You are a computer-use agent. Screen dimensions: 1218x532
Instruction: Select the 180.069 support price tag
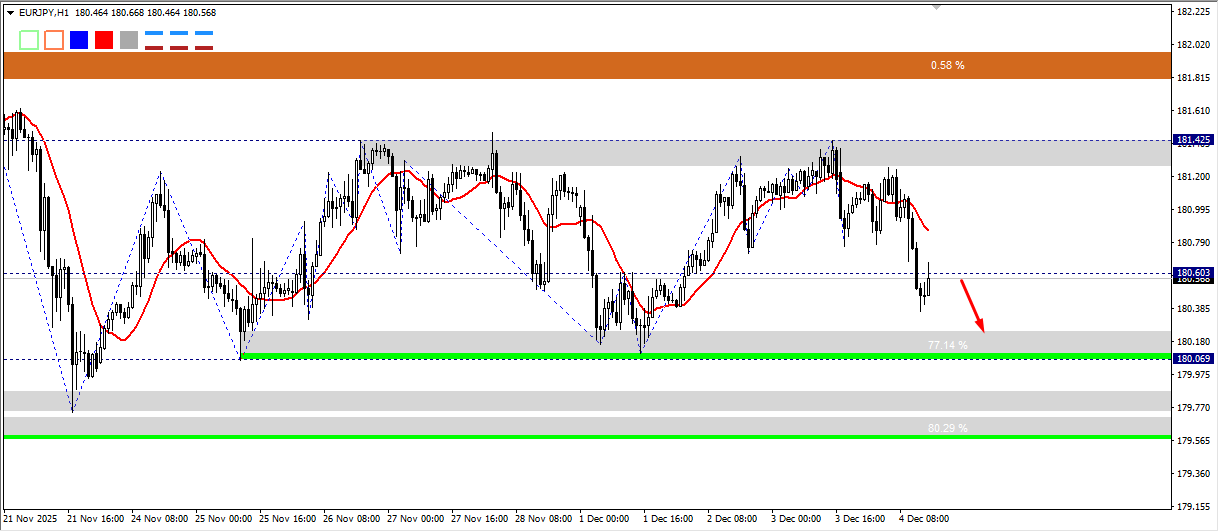[1194, 358]
